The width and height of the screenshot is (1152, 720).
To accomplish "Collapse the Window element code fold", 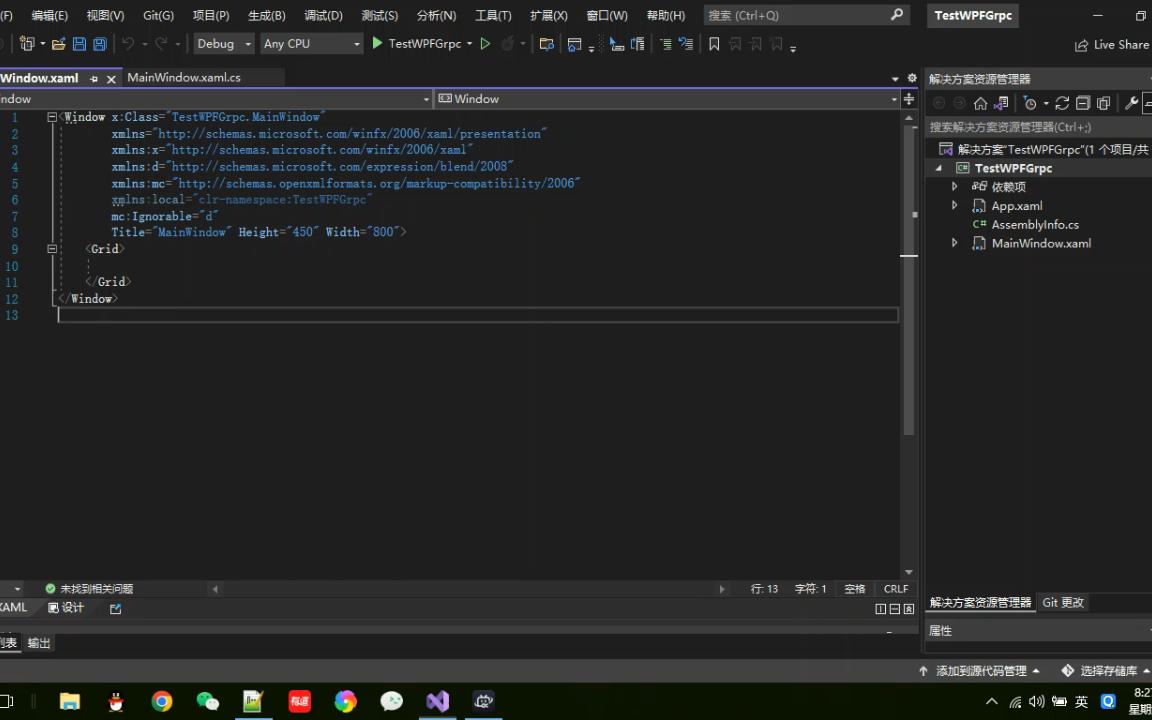I will pyautogui.click(x=51, y=117).
